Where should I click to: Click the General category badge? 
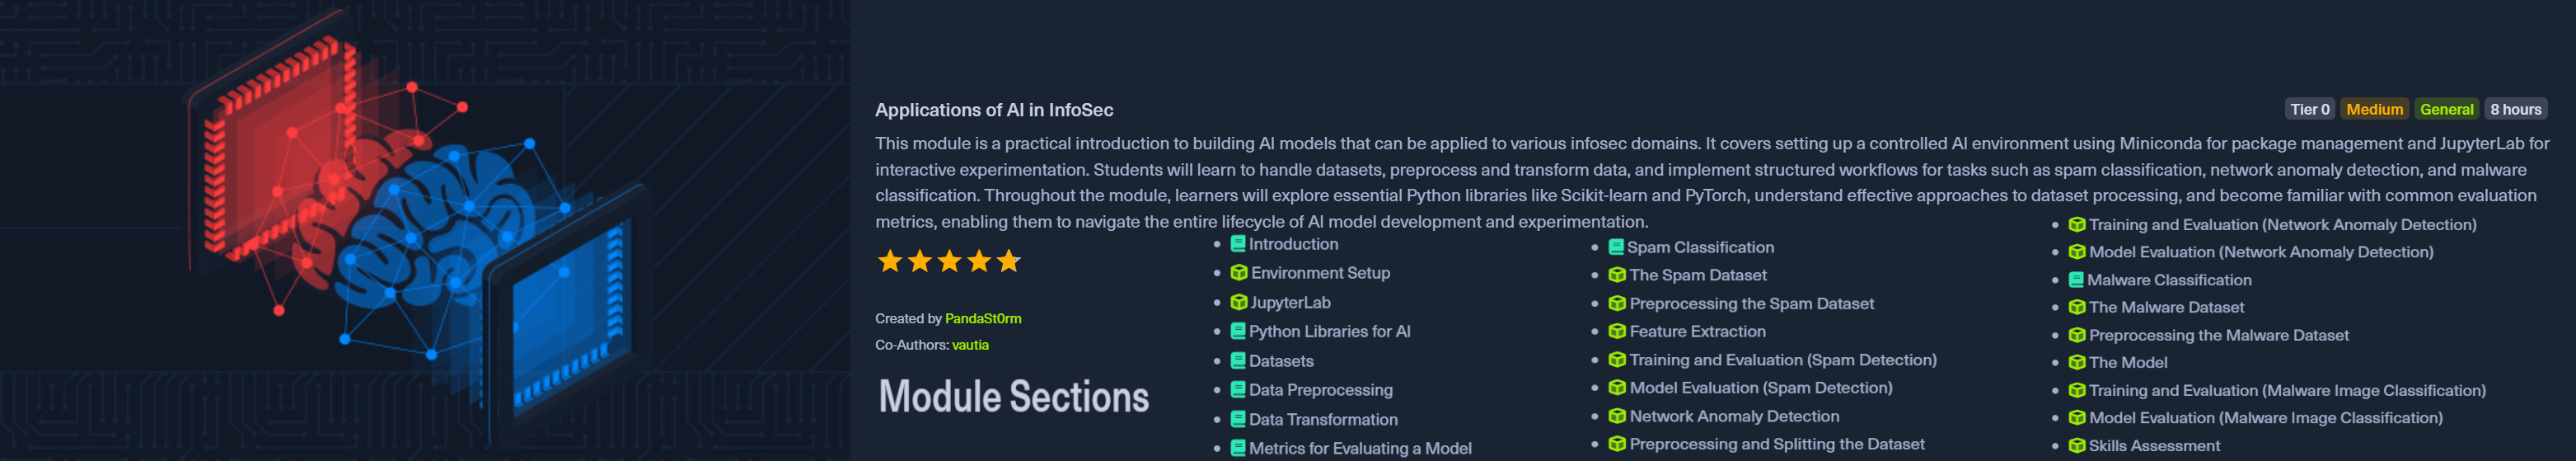click(x=2446, y=110)
